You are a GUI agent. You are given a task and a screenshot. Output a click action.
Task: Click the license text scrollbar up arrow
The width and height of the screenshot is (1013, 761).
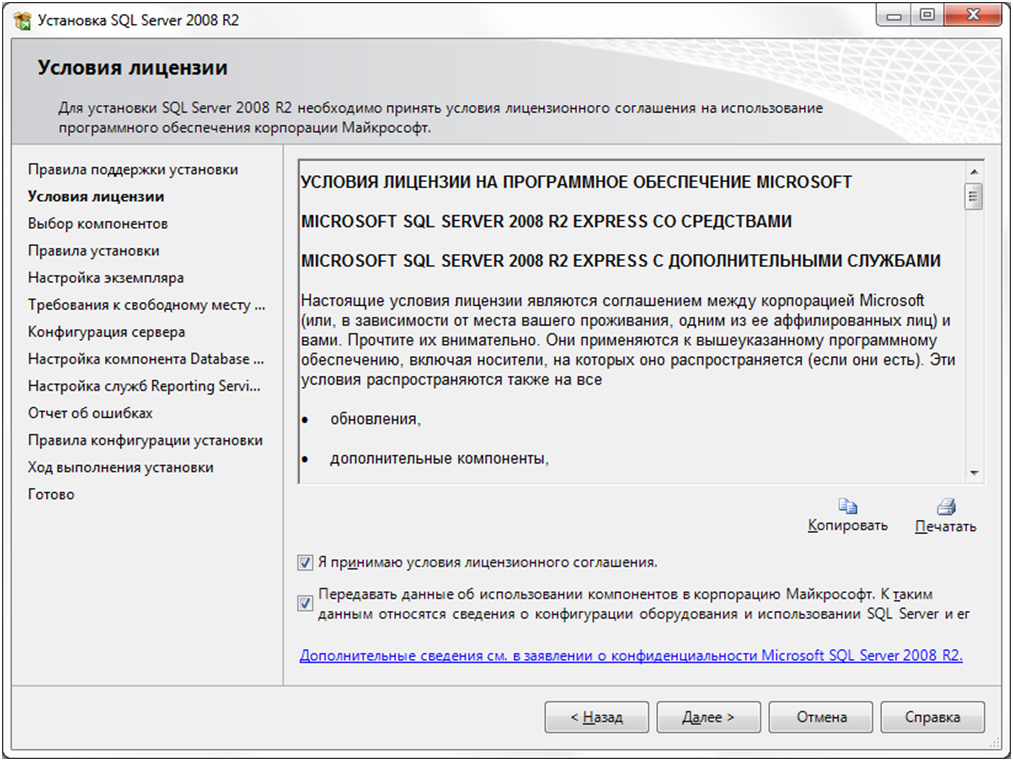click(x=974, y=172)
